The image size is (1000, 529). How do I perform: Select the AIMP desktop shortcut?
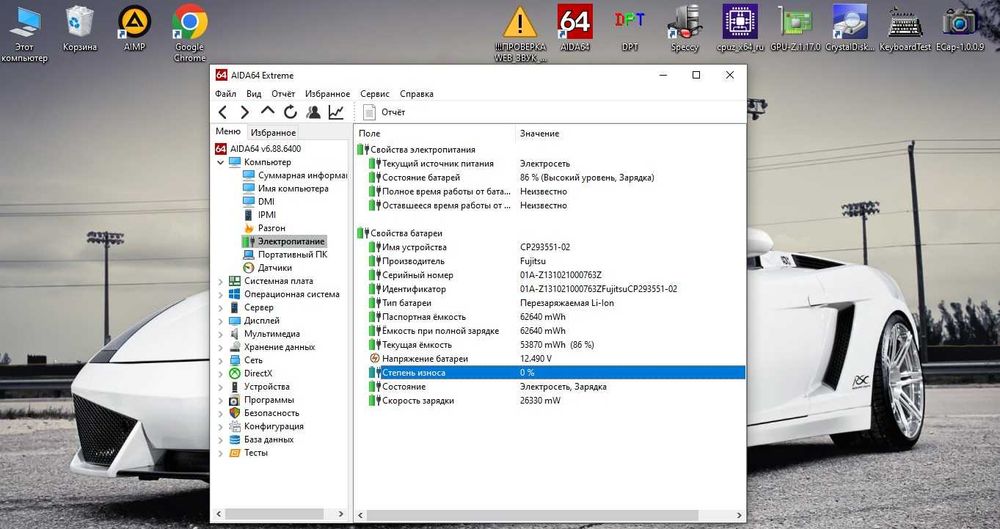click(x=135, y=29)
